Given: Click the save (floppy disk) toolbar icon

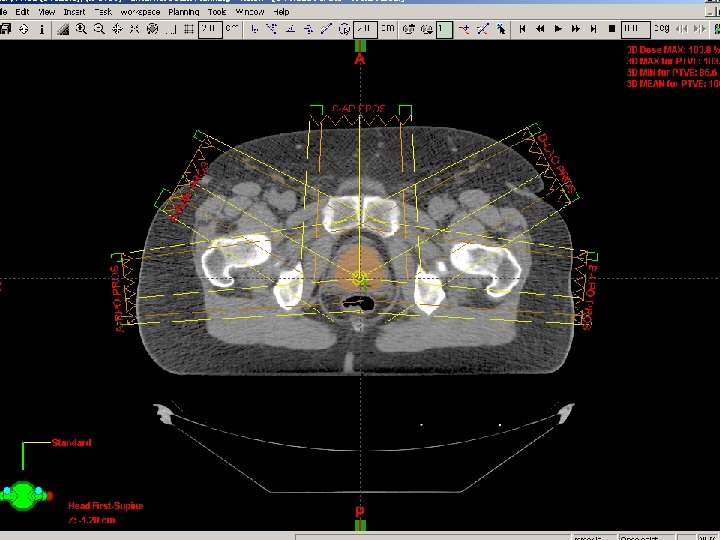Looking at the screenshot, I should point(6,29).
